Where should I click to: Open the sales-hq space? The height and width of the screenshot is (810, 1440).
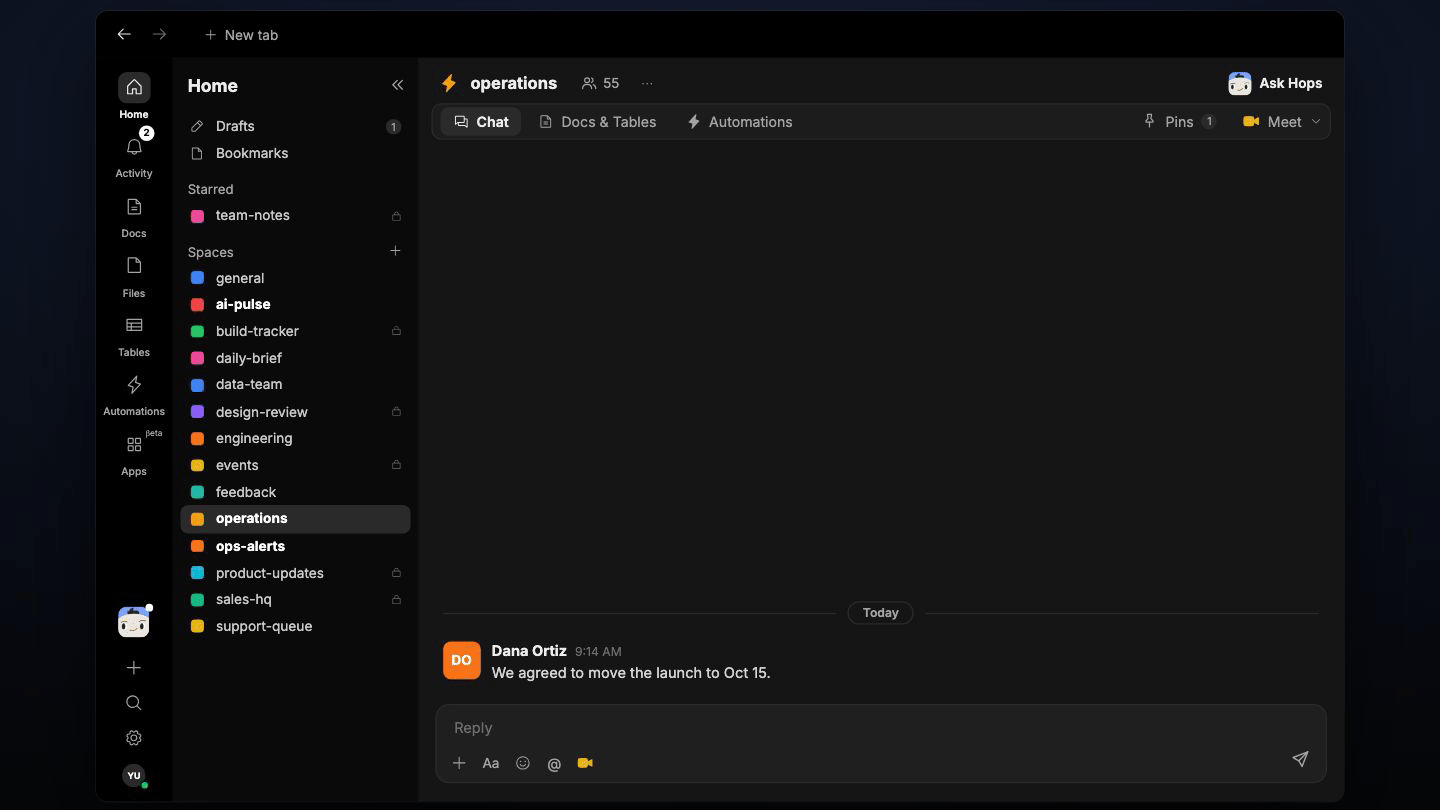[x=295, y=599]
